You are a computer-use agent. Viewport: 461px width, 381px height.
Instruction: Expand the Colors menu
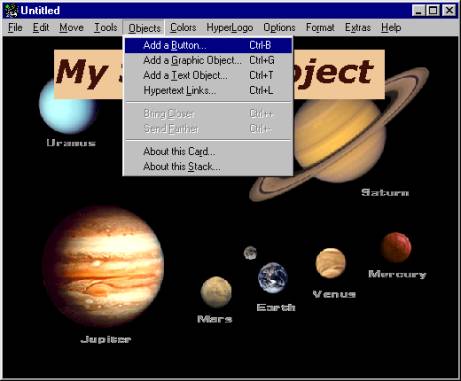183,27
